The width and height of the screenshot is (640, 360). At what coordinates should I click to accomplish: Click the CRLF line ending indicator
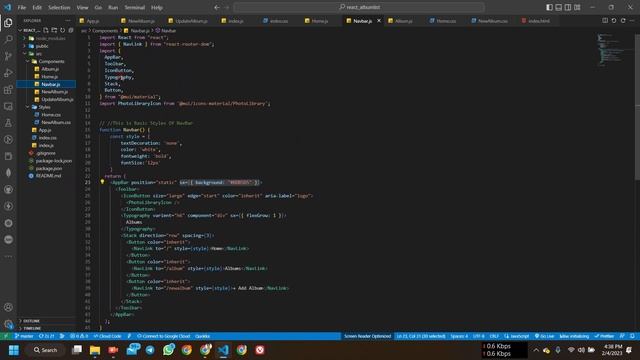[494, 336]
